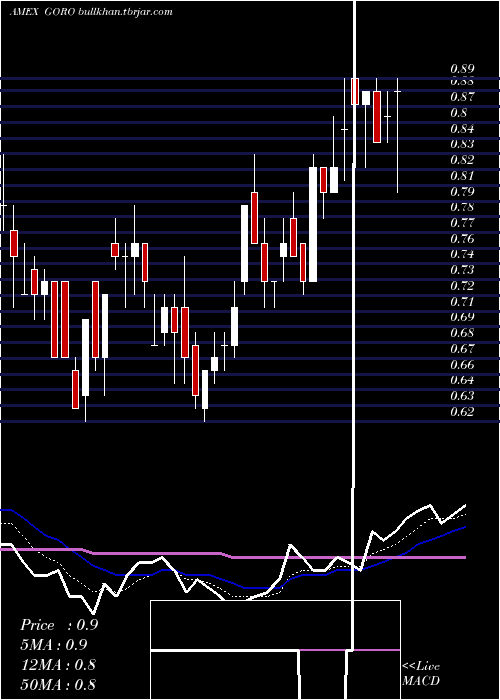This screenshot has width=500, height=700.
Task: Select the 0.72 price axis label
Action: pyautogui.click(x=462, y=286)
